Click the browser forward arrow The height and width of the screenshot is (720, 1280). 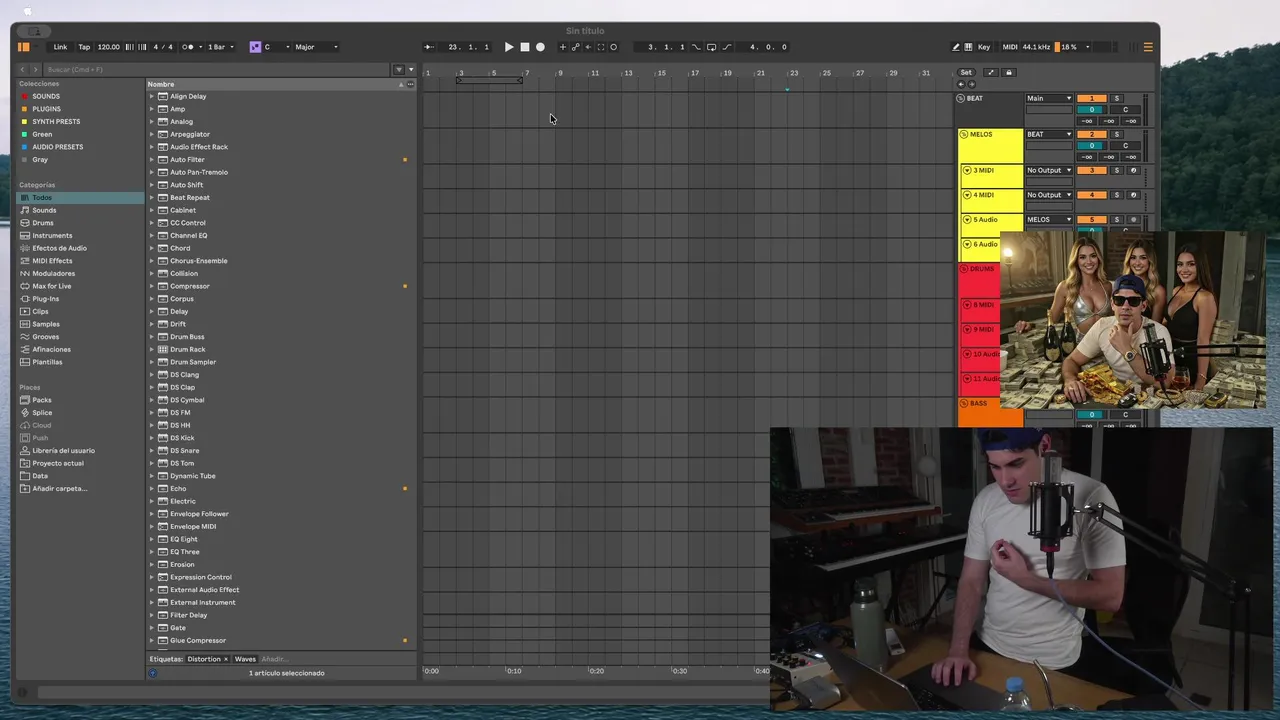coord(35,69)
